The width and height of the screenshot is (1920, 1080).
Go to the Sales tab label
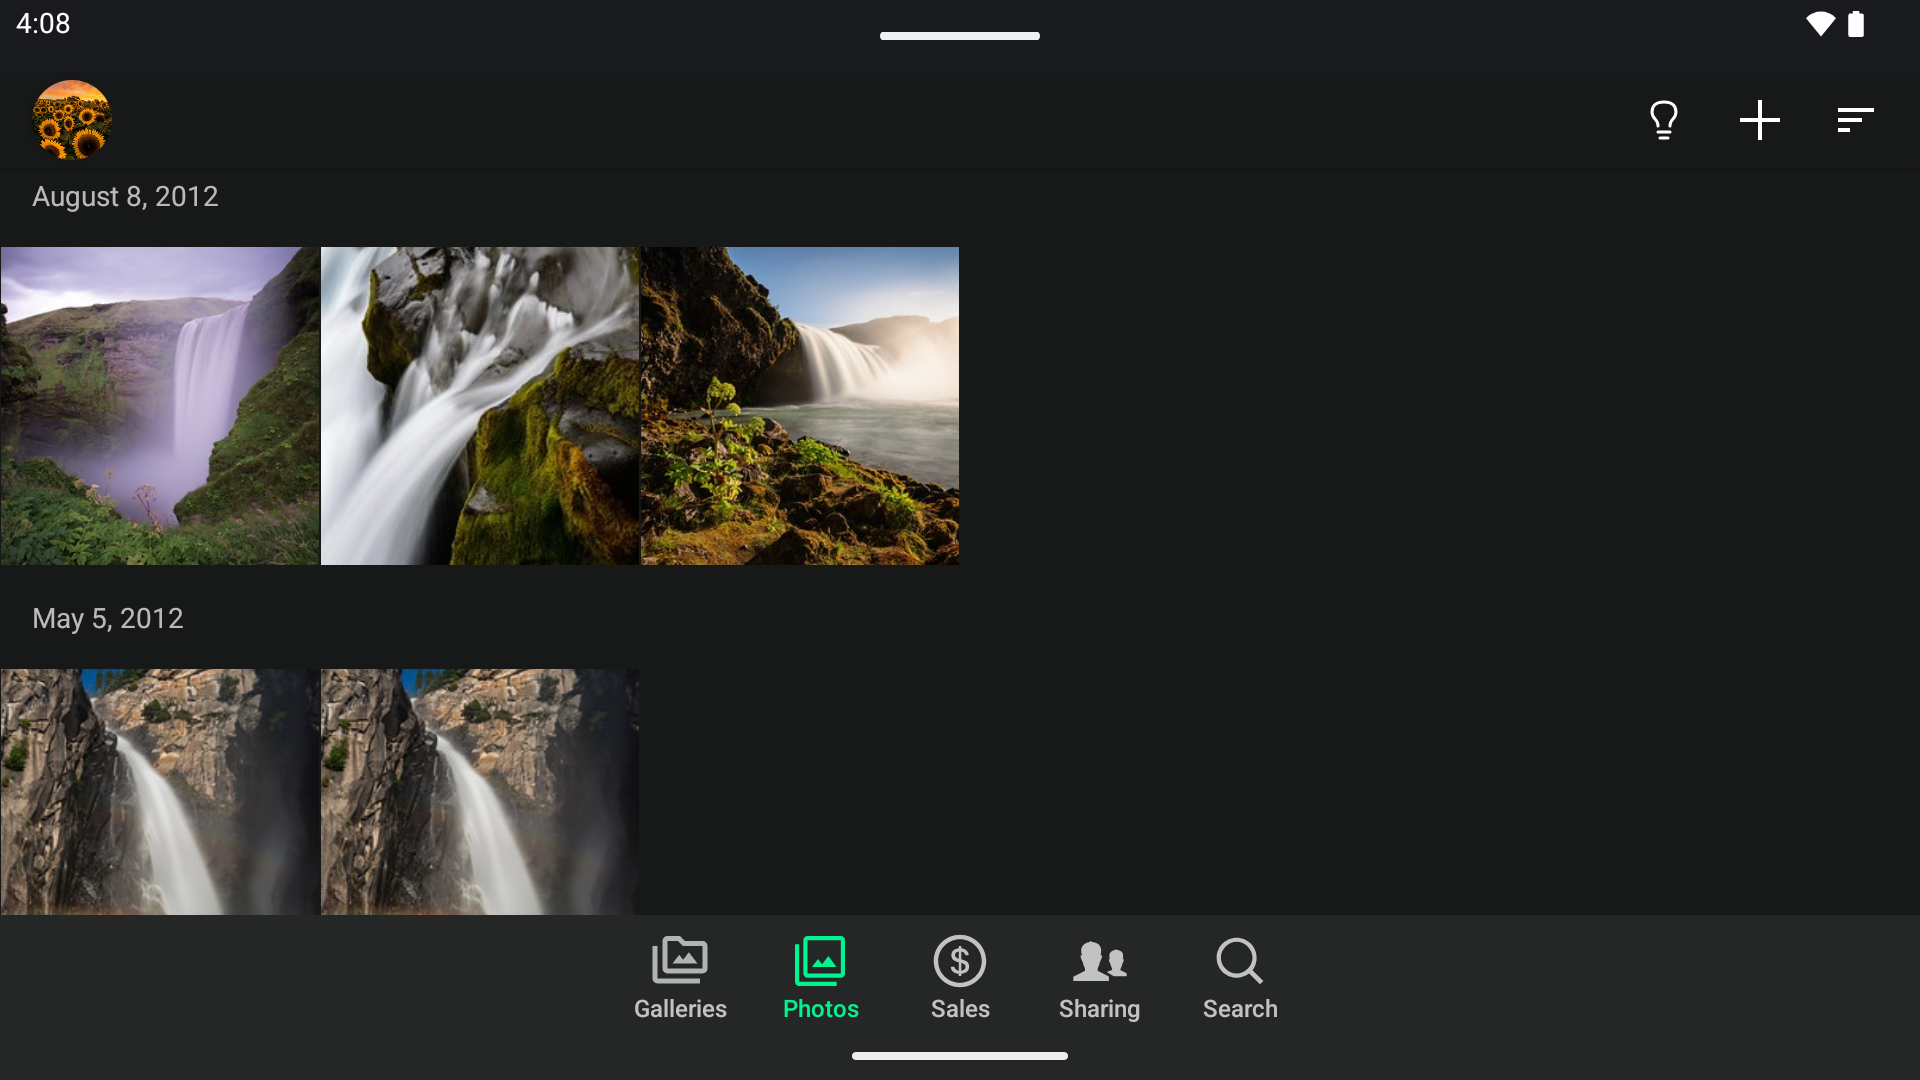[x=960, y=1009]
